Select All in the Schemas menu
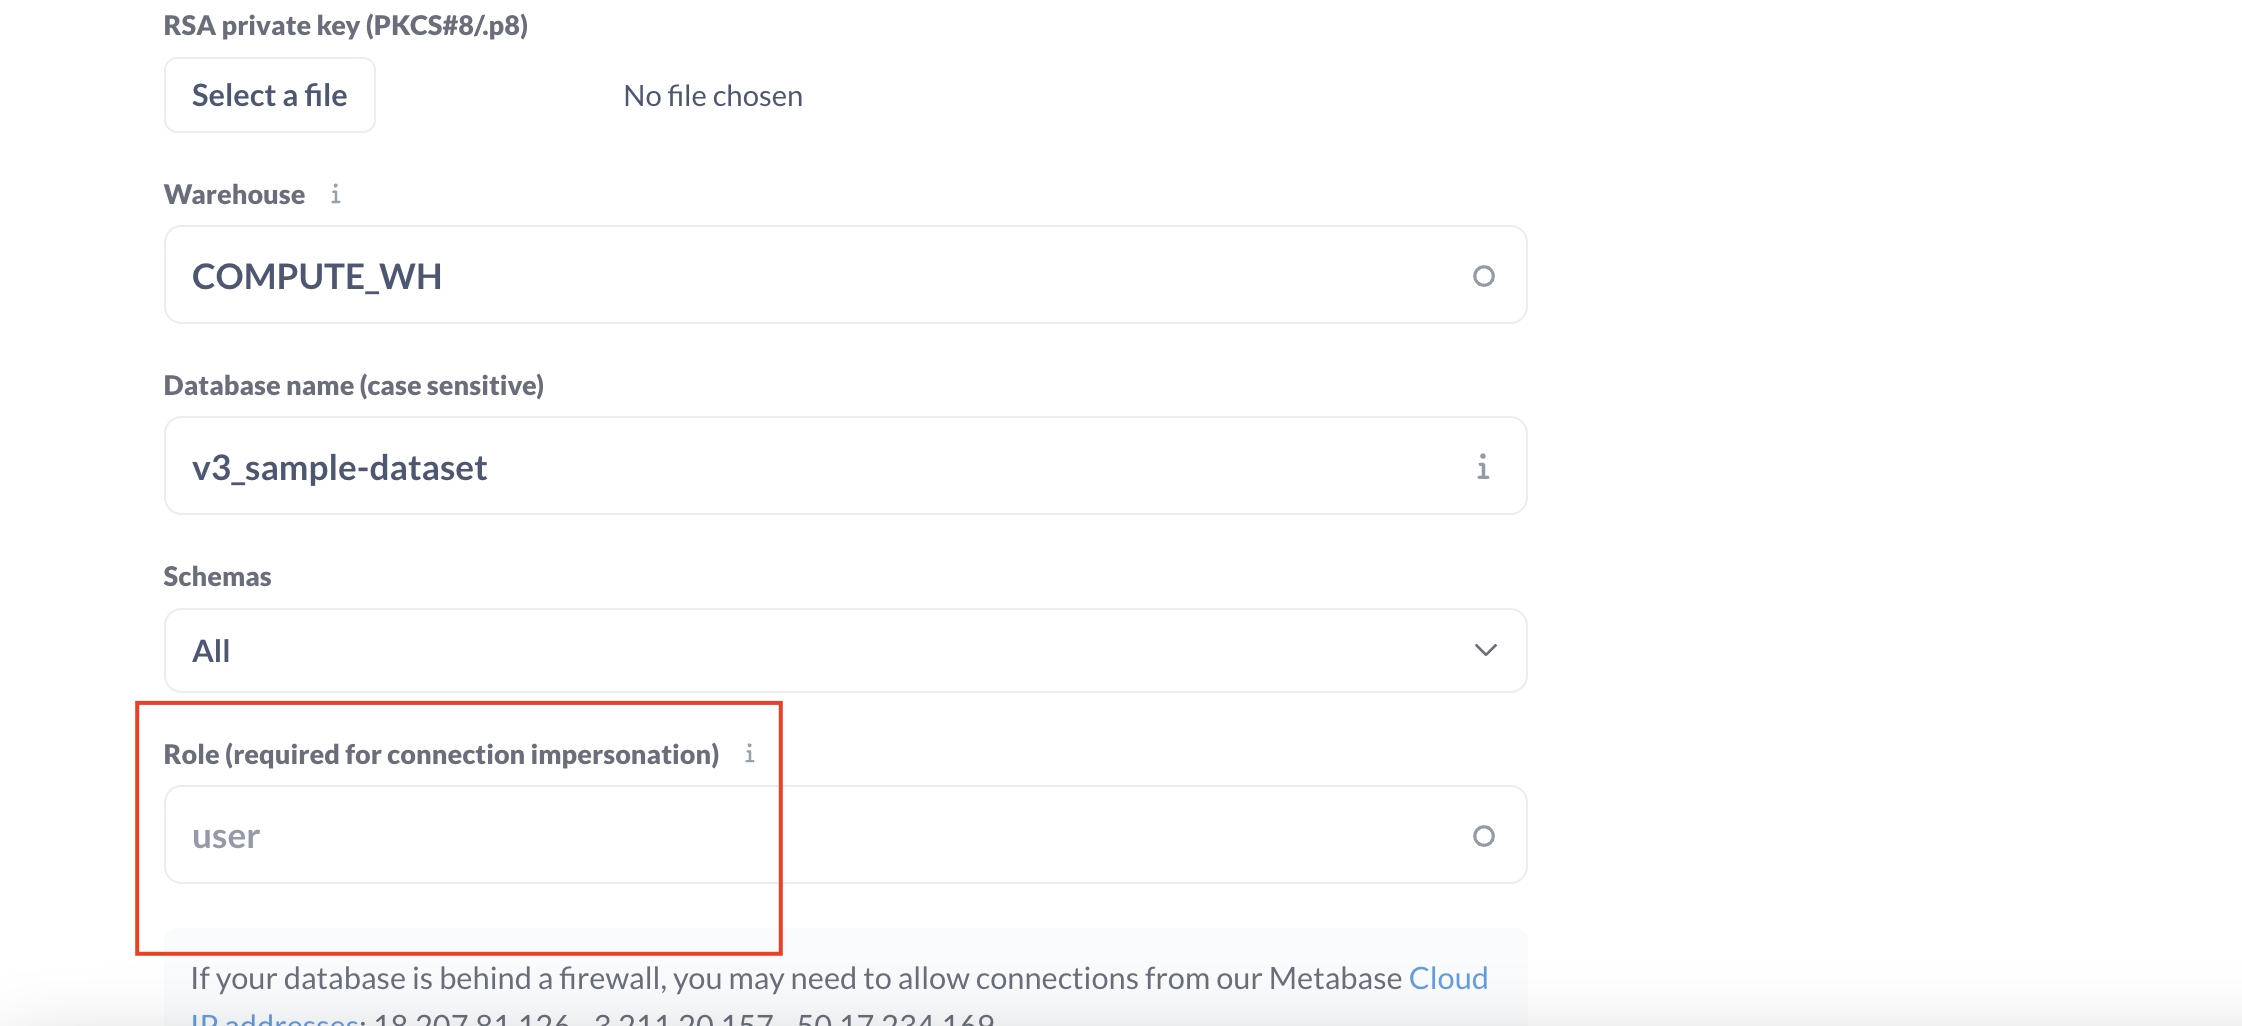The width and height of the screenshot is (2242, 1026). pos(212,650)
